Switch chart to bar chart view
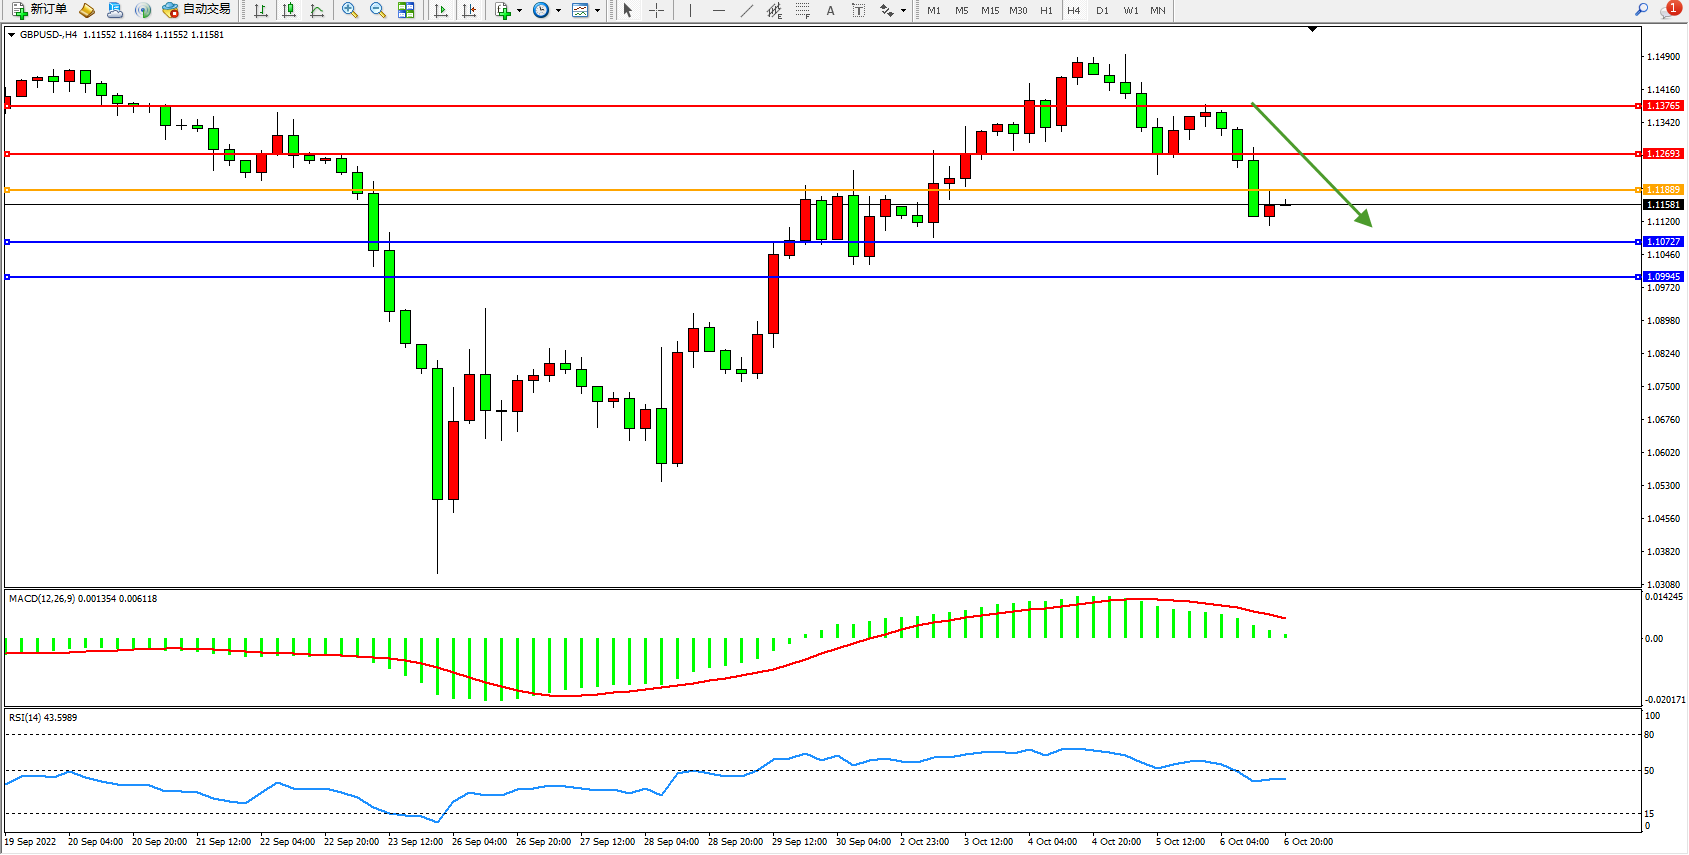The height and width of the screenshot is (855, 1689). pos(261,10)
